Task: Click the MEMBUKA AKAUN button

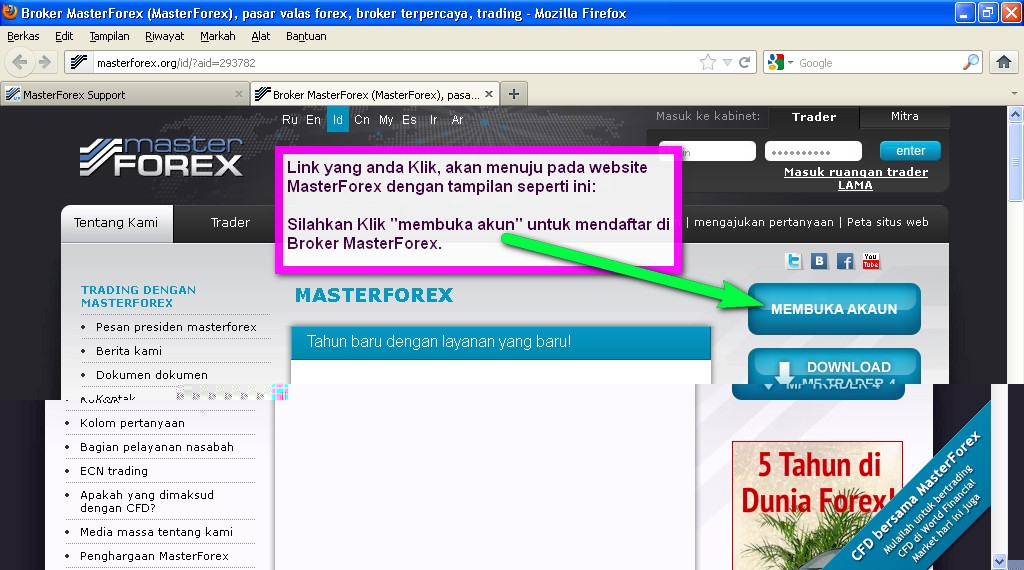Action: click(x=834, y=309)
